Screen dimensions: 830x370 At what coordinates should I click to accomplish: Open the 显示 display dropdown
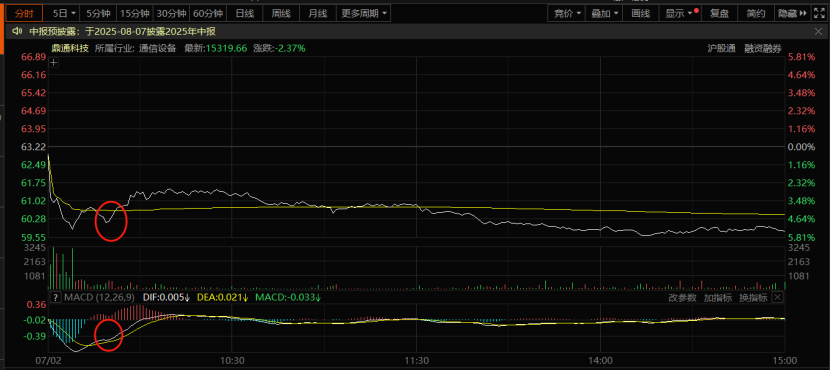680,13
